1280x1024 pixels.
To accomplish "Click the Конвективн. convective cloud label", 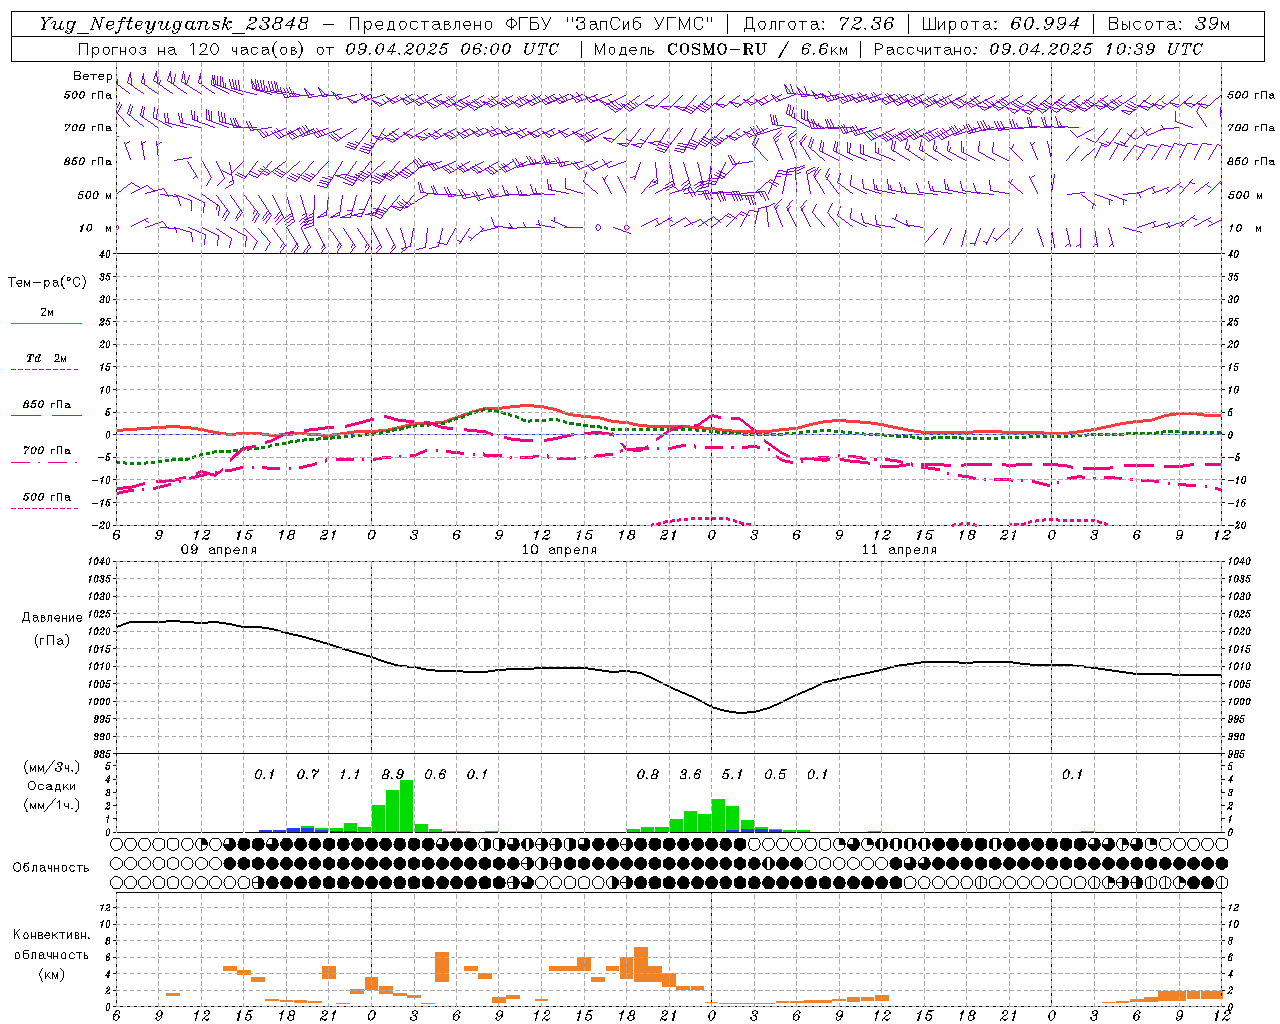I will (51, 935).
